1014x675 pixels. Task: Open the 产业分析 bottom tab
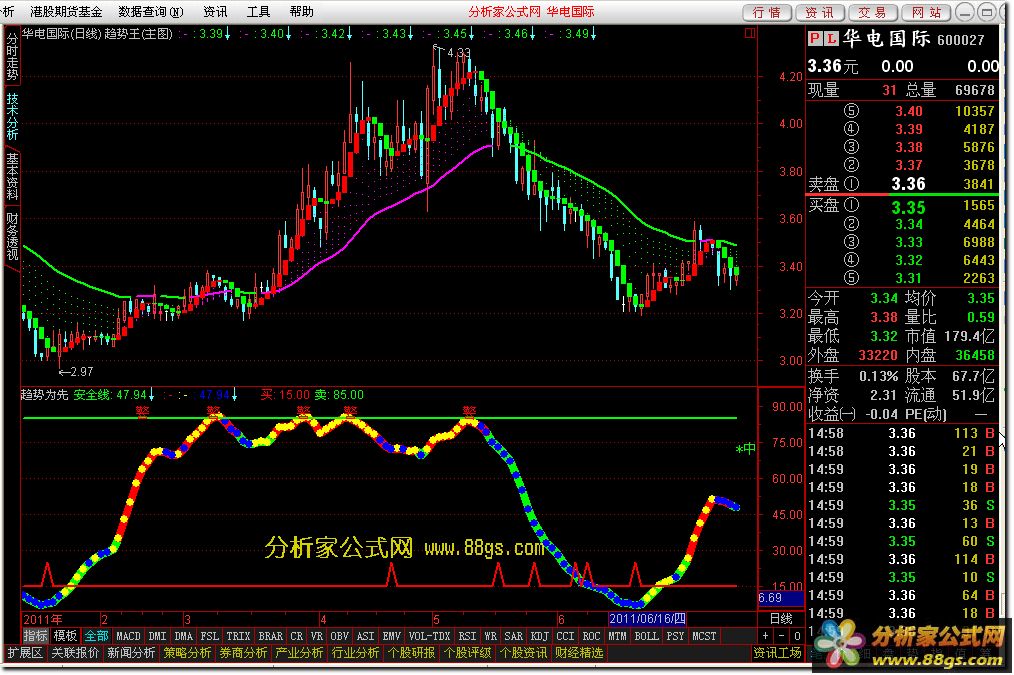pyautogui.click(x=299, y=653)
